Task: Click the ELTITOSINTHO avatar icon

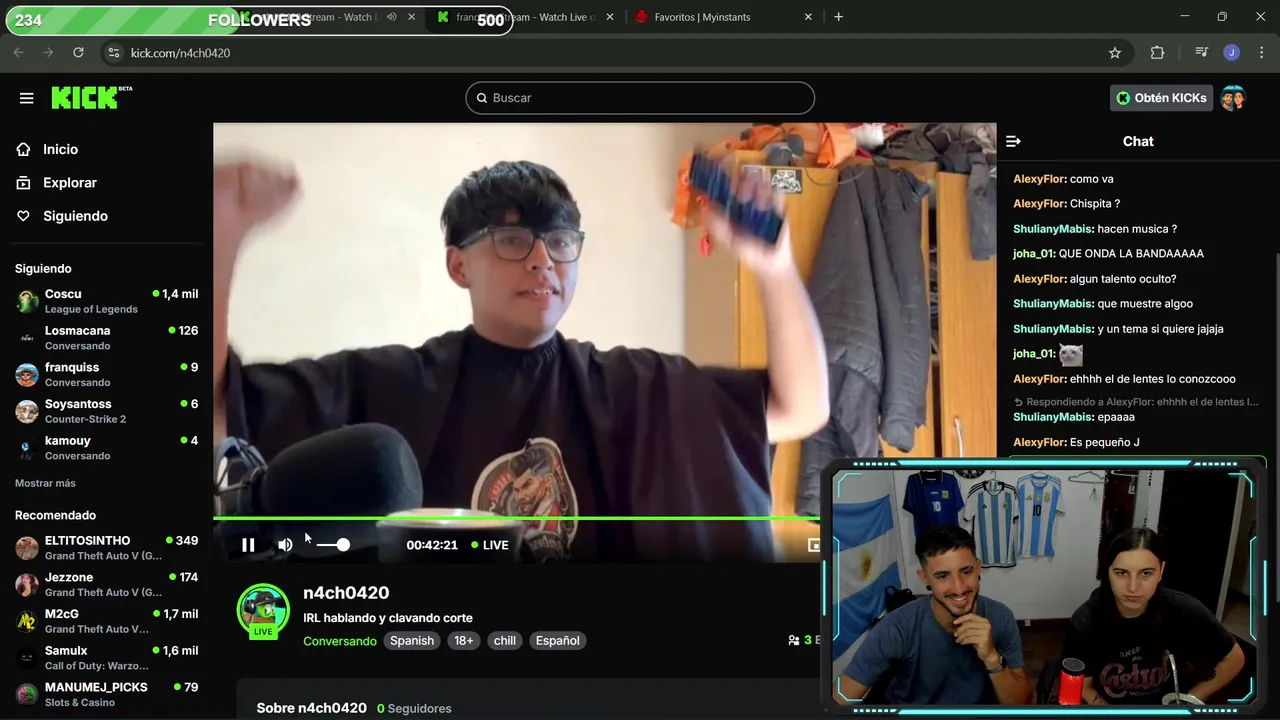Action: click(x=27, y=548)
